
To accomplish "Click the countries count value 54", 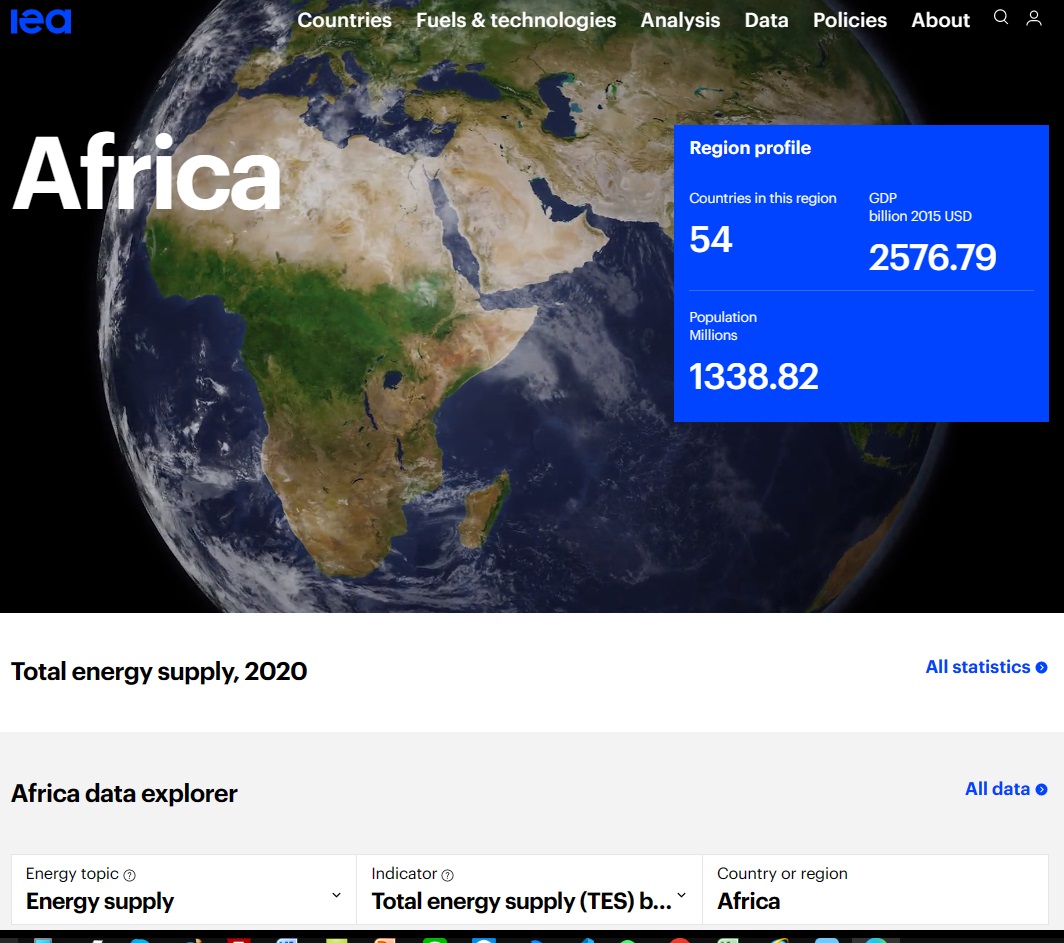I will pyautogui.click(x=710, y=239).
